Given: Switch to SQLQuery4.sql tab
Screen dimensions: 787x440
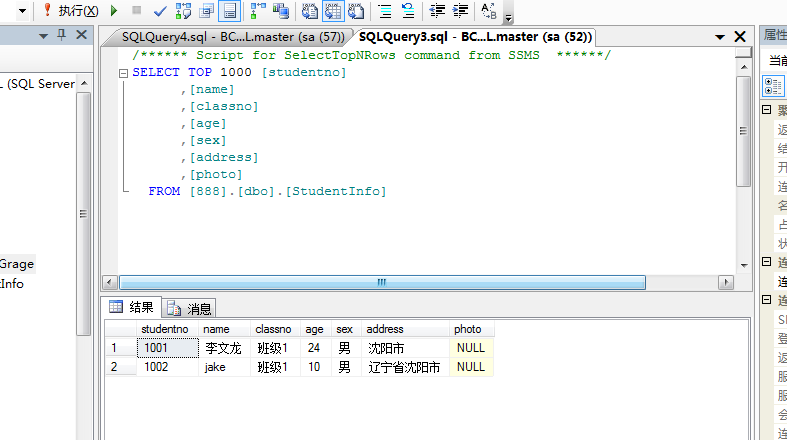Looking at the screenshot, I should click(232, 37).
